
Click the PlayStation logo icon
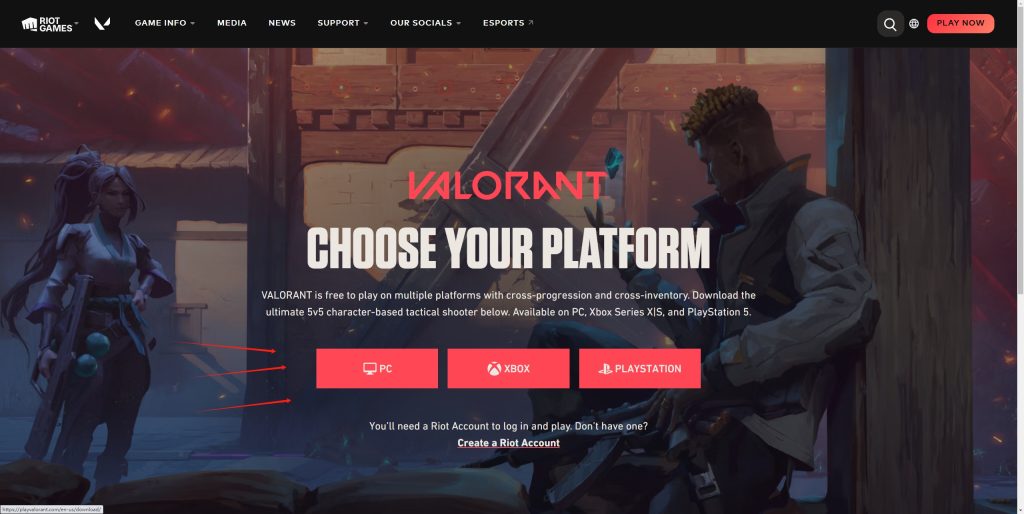pos(605,369)
